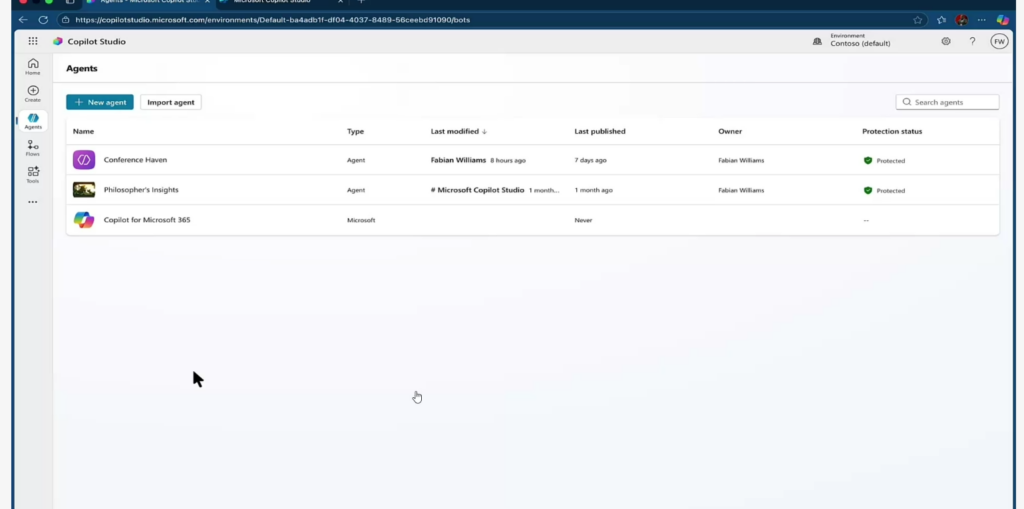Sort agents by the Name column
Screen dimensions: 1024x509
(x=83, y=131)
